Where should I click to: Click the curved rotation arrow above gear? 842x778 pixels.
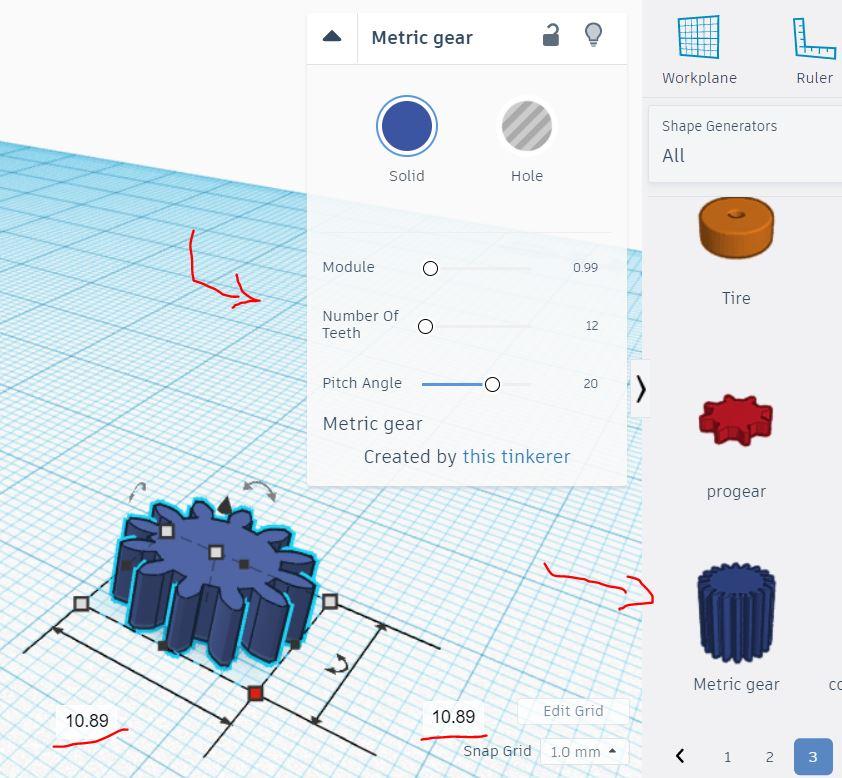259,490
